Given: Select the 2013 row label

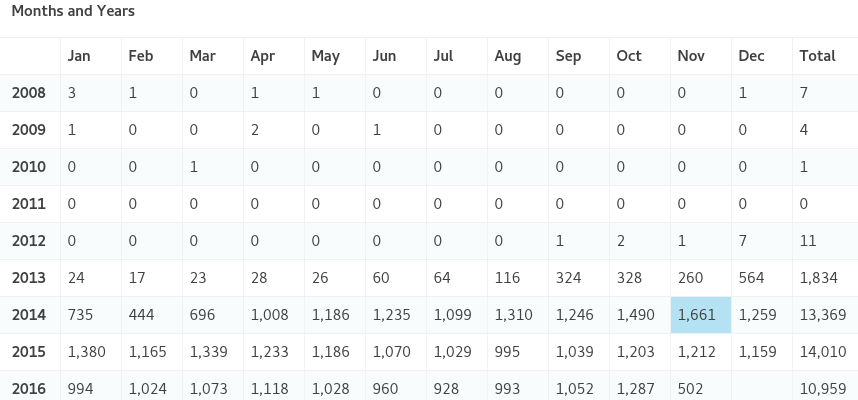Looking at the screenshot, I should pyautogui.click(x=28, y=278).
